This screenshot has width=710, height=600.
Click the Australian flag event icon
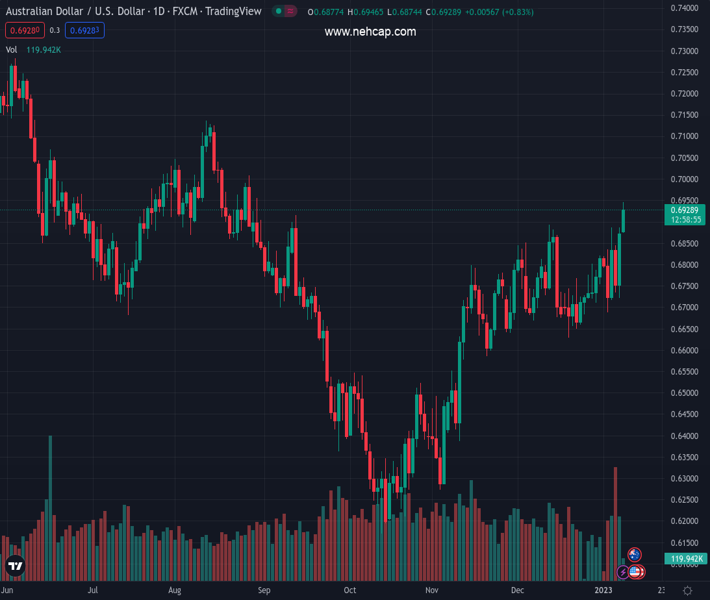[x=634, y=555]
